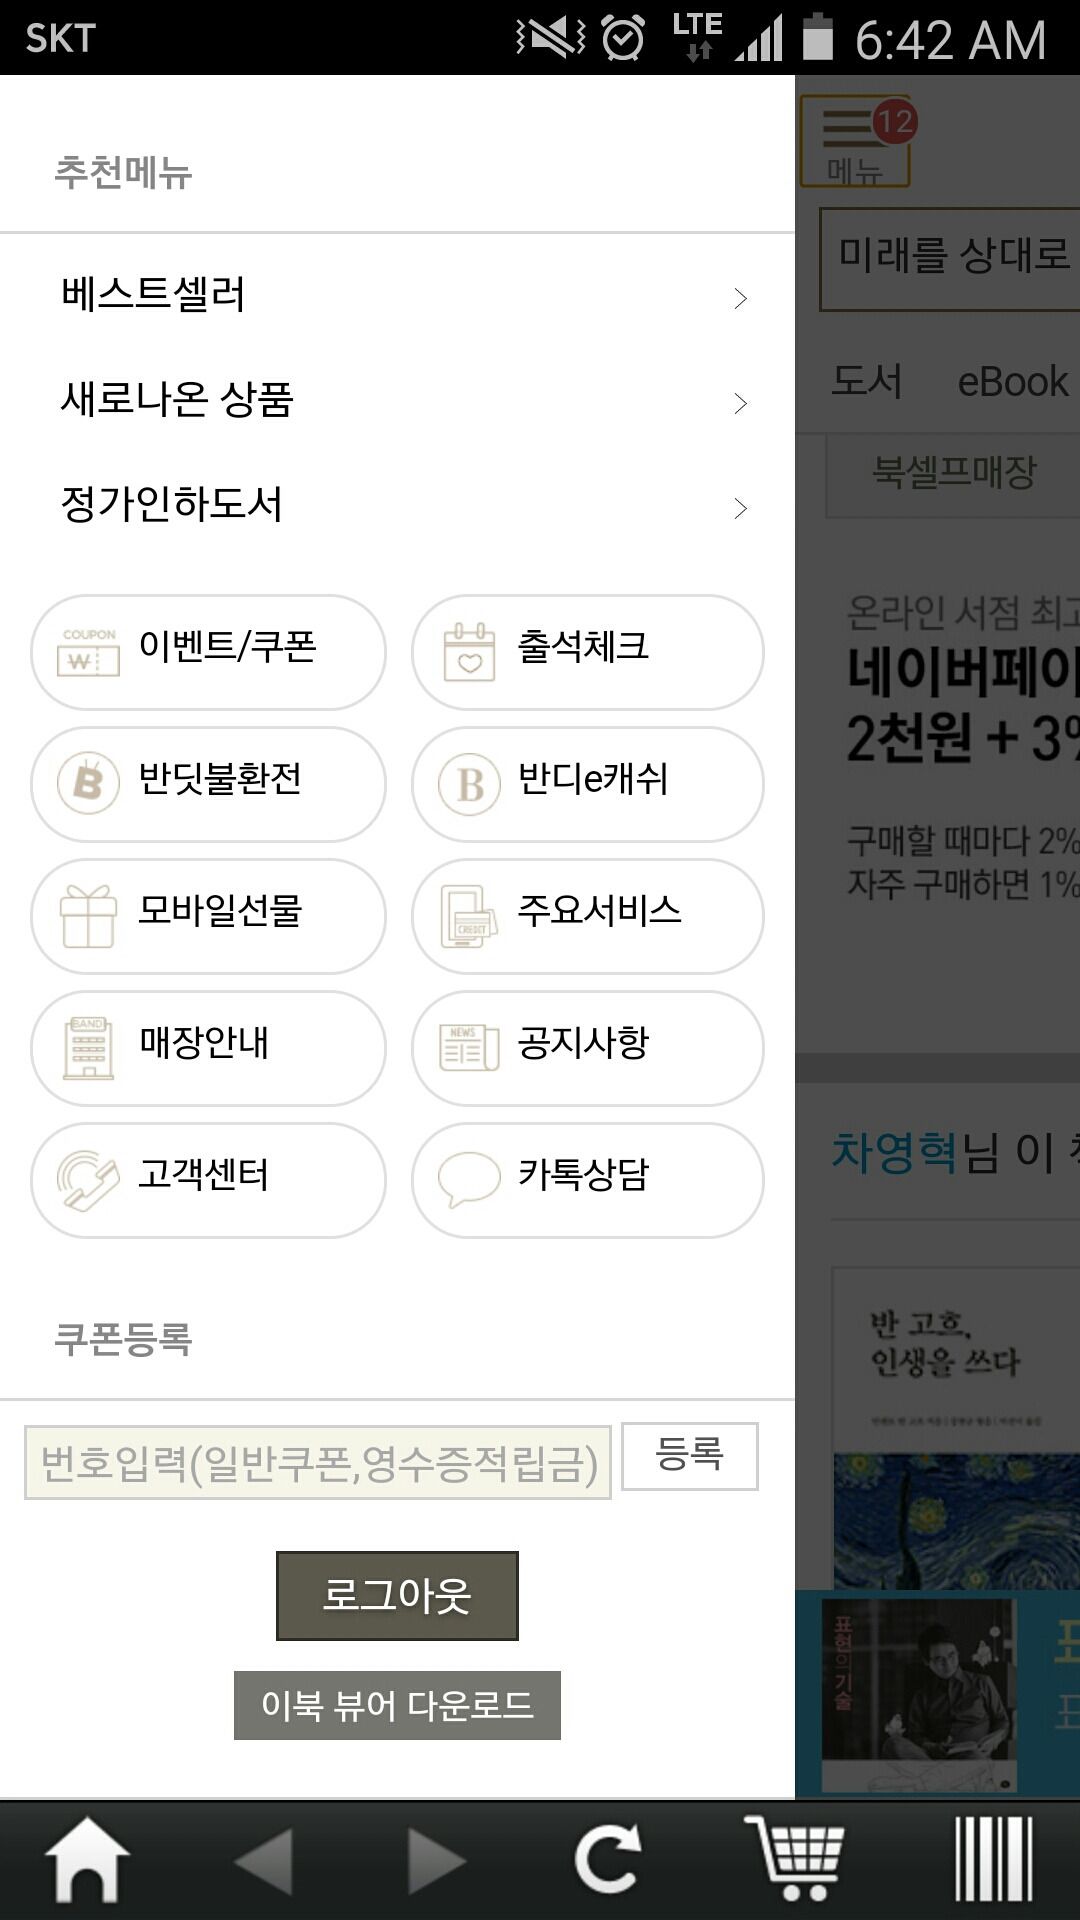1080x1920 pixels.
Task: Go back with left arrow icon
Action: tap(262, 1861)
